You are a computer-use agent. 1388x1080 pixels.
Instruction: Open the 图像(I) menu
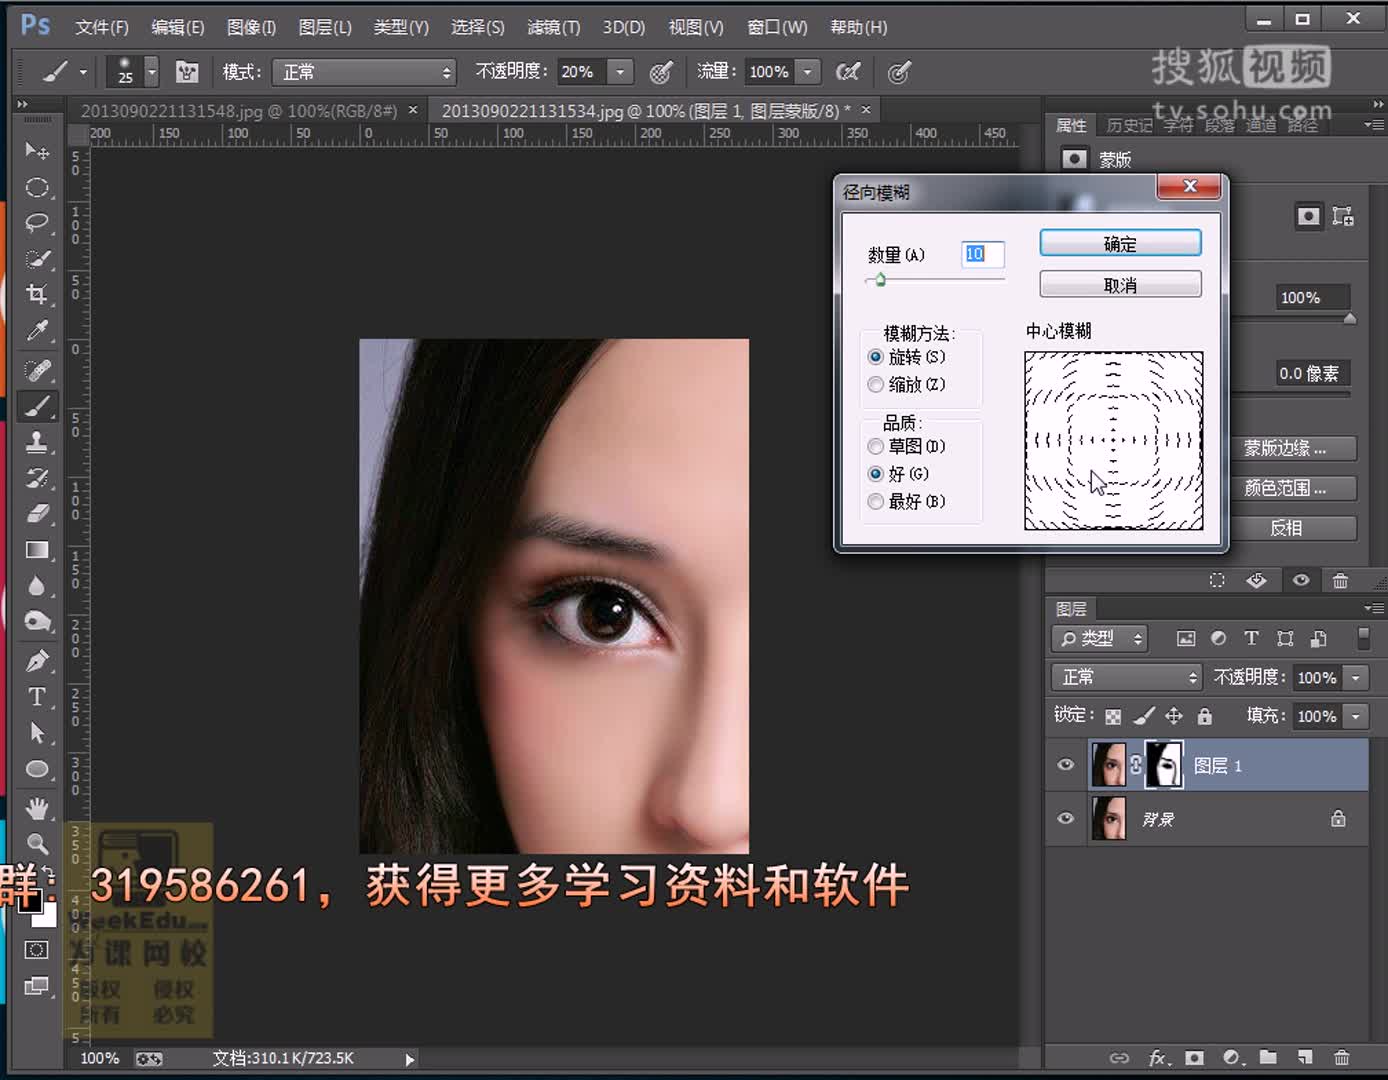click(x=252, y=27)
